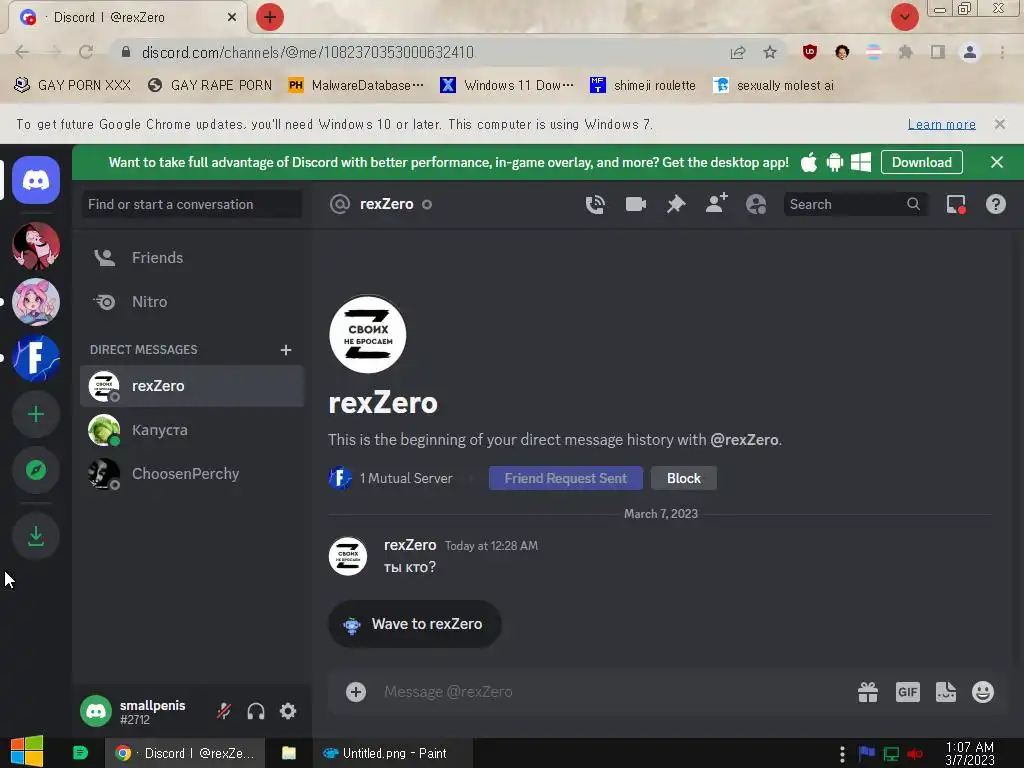The width and height of the screenshot is (1024, 768).
Task: Block rexZero
Action: tap(684, 478)
